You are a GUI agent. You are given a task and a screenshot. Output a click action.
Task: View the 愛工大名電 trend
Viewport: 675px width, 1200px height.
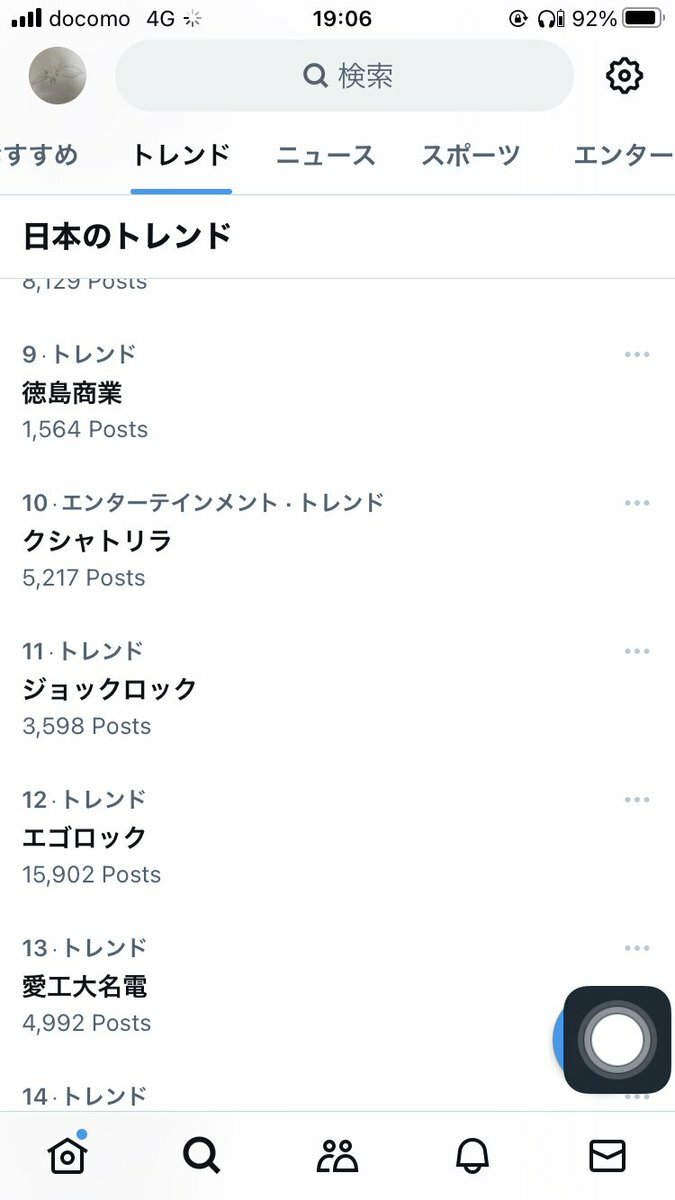point(85,986)
